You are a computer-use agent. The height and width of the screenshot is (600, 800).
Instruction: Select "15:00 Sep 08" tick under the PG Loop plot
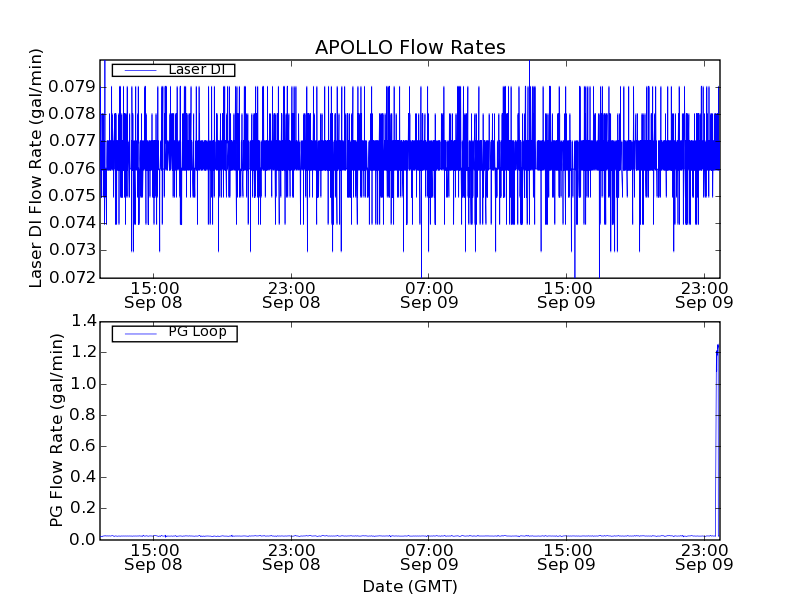(x=152, y=557)
